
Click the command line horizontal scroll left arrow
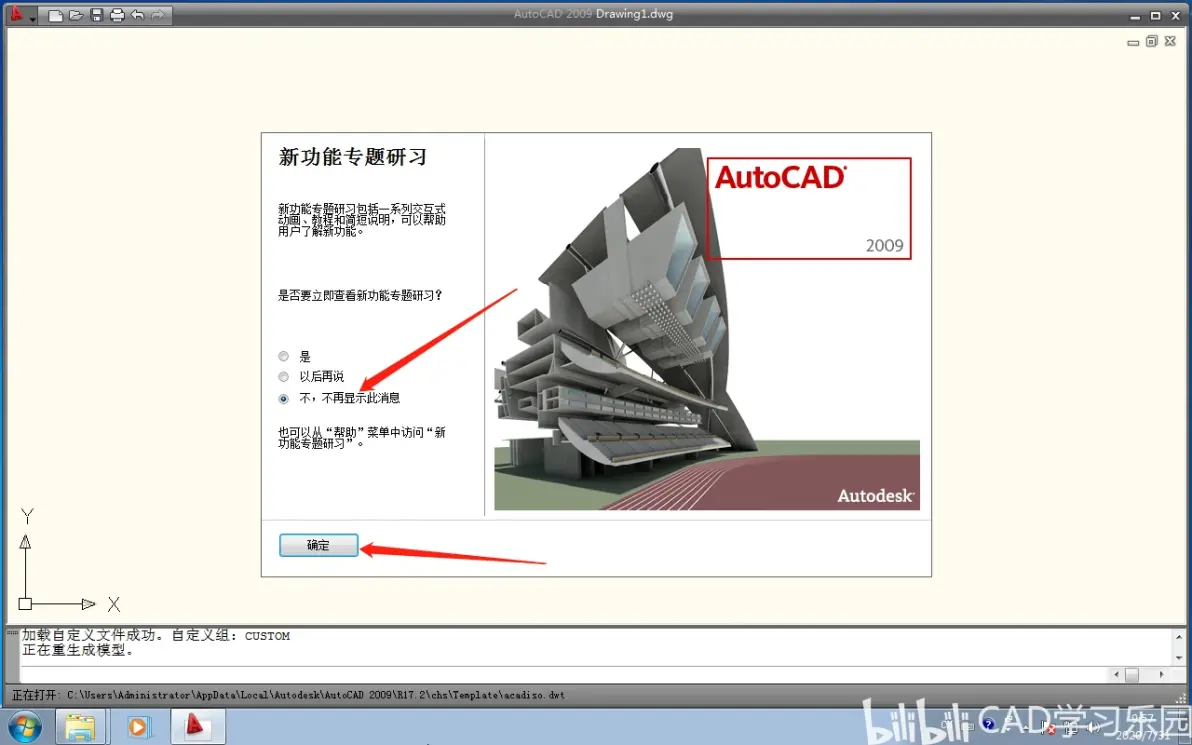pyautogui.click(x=1117, y=674)
